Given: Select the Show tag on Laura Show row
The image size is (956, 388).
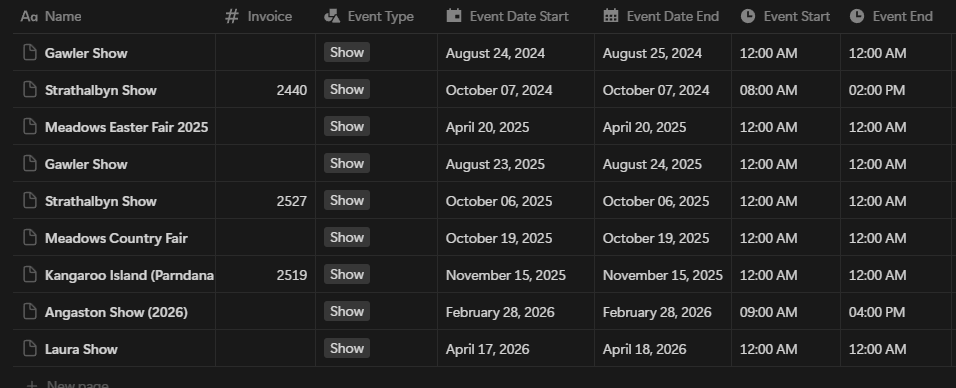Looking at the screenshot, I should (x=347, y=348).
